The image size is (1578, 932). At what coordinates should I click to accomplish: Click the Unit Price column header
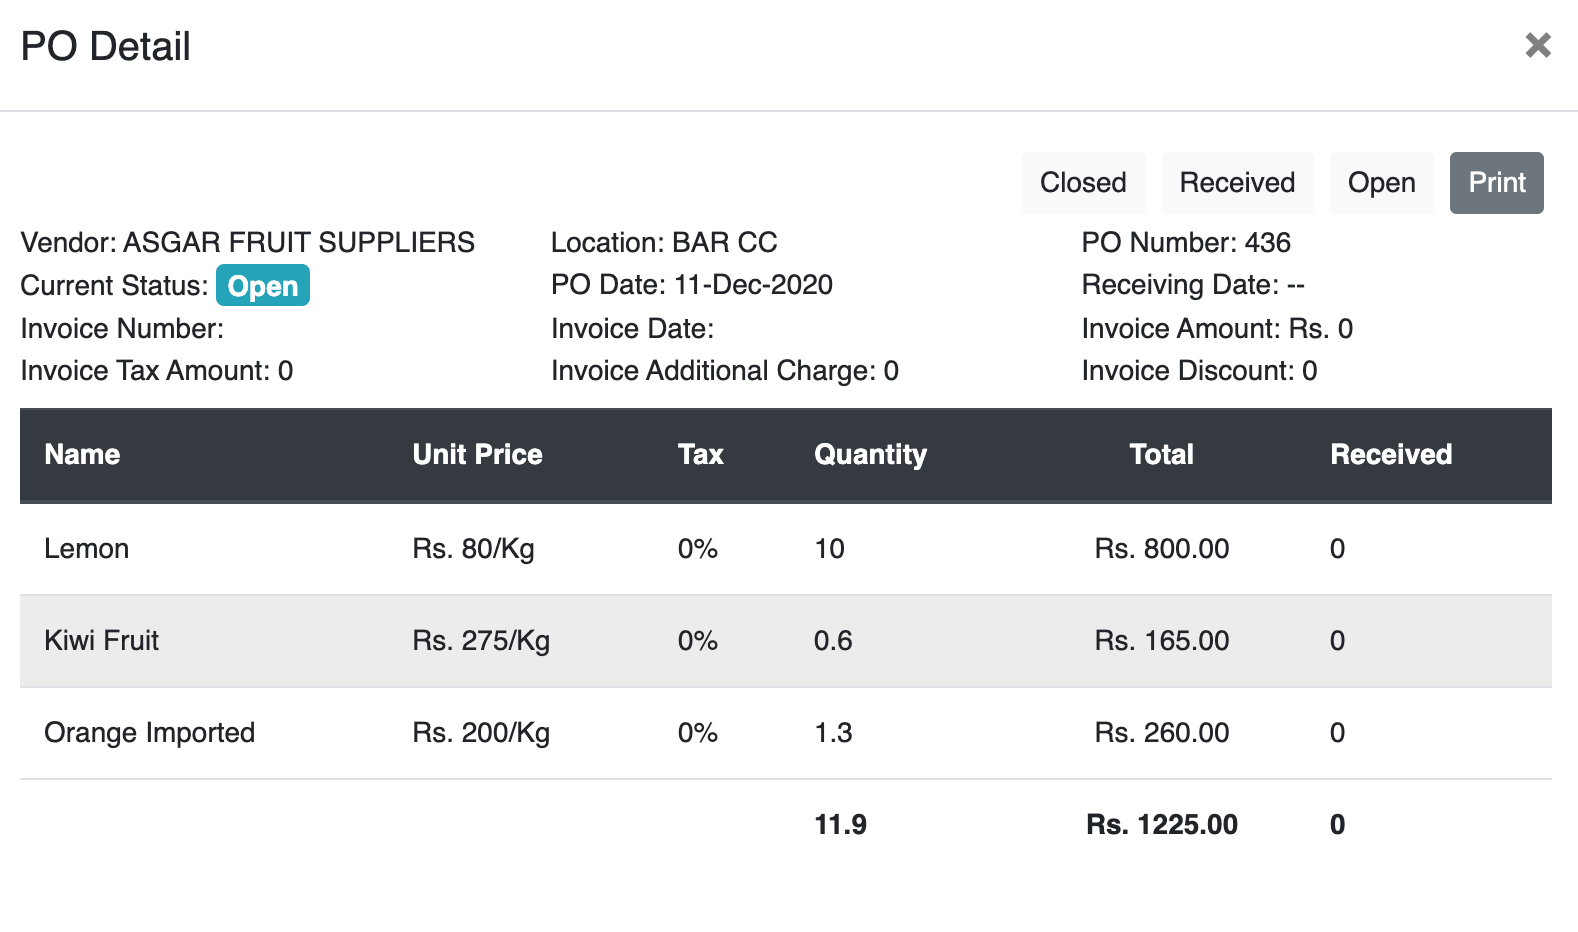[477, 455]
